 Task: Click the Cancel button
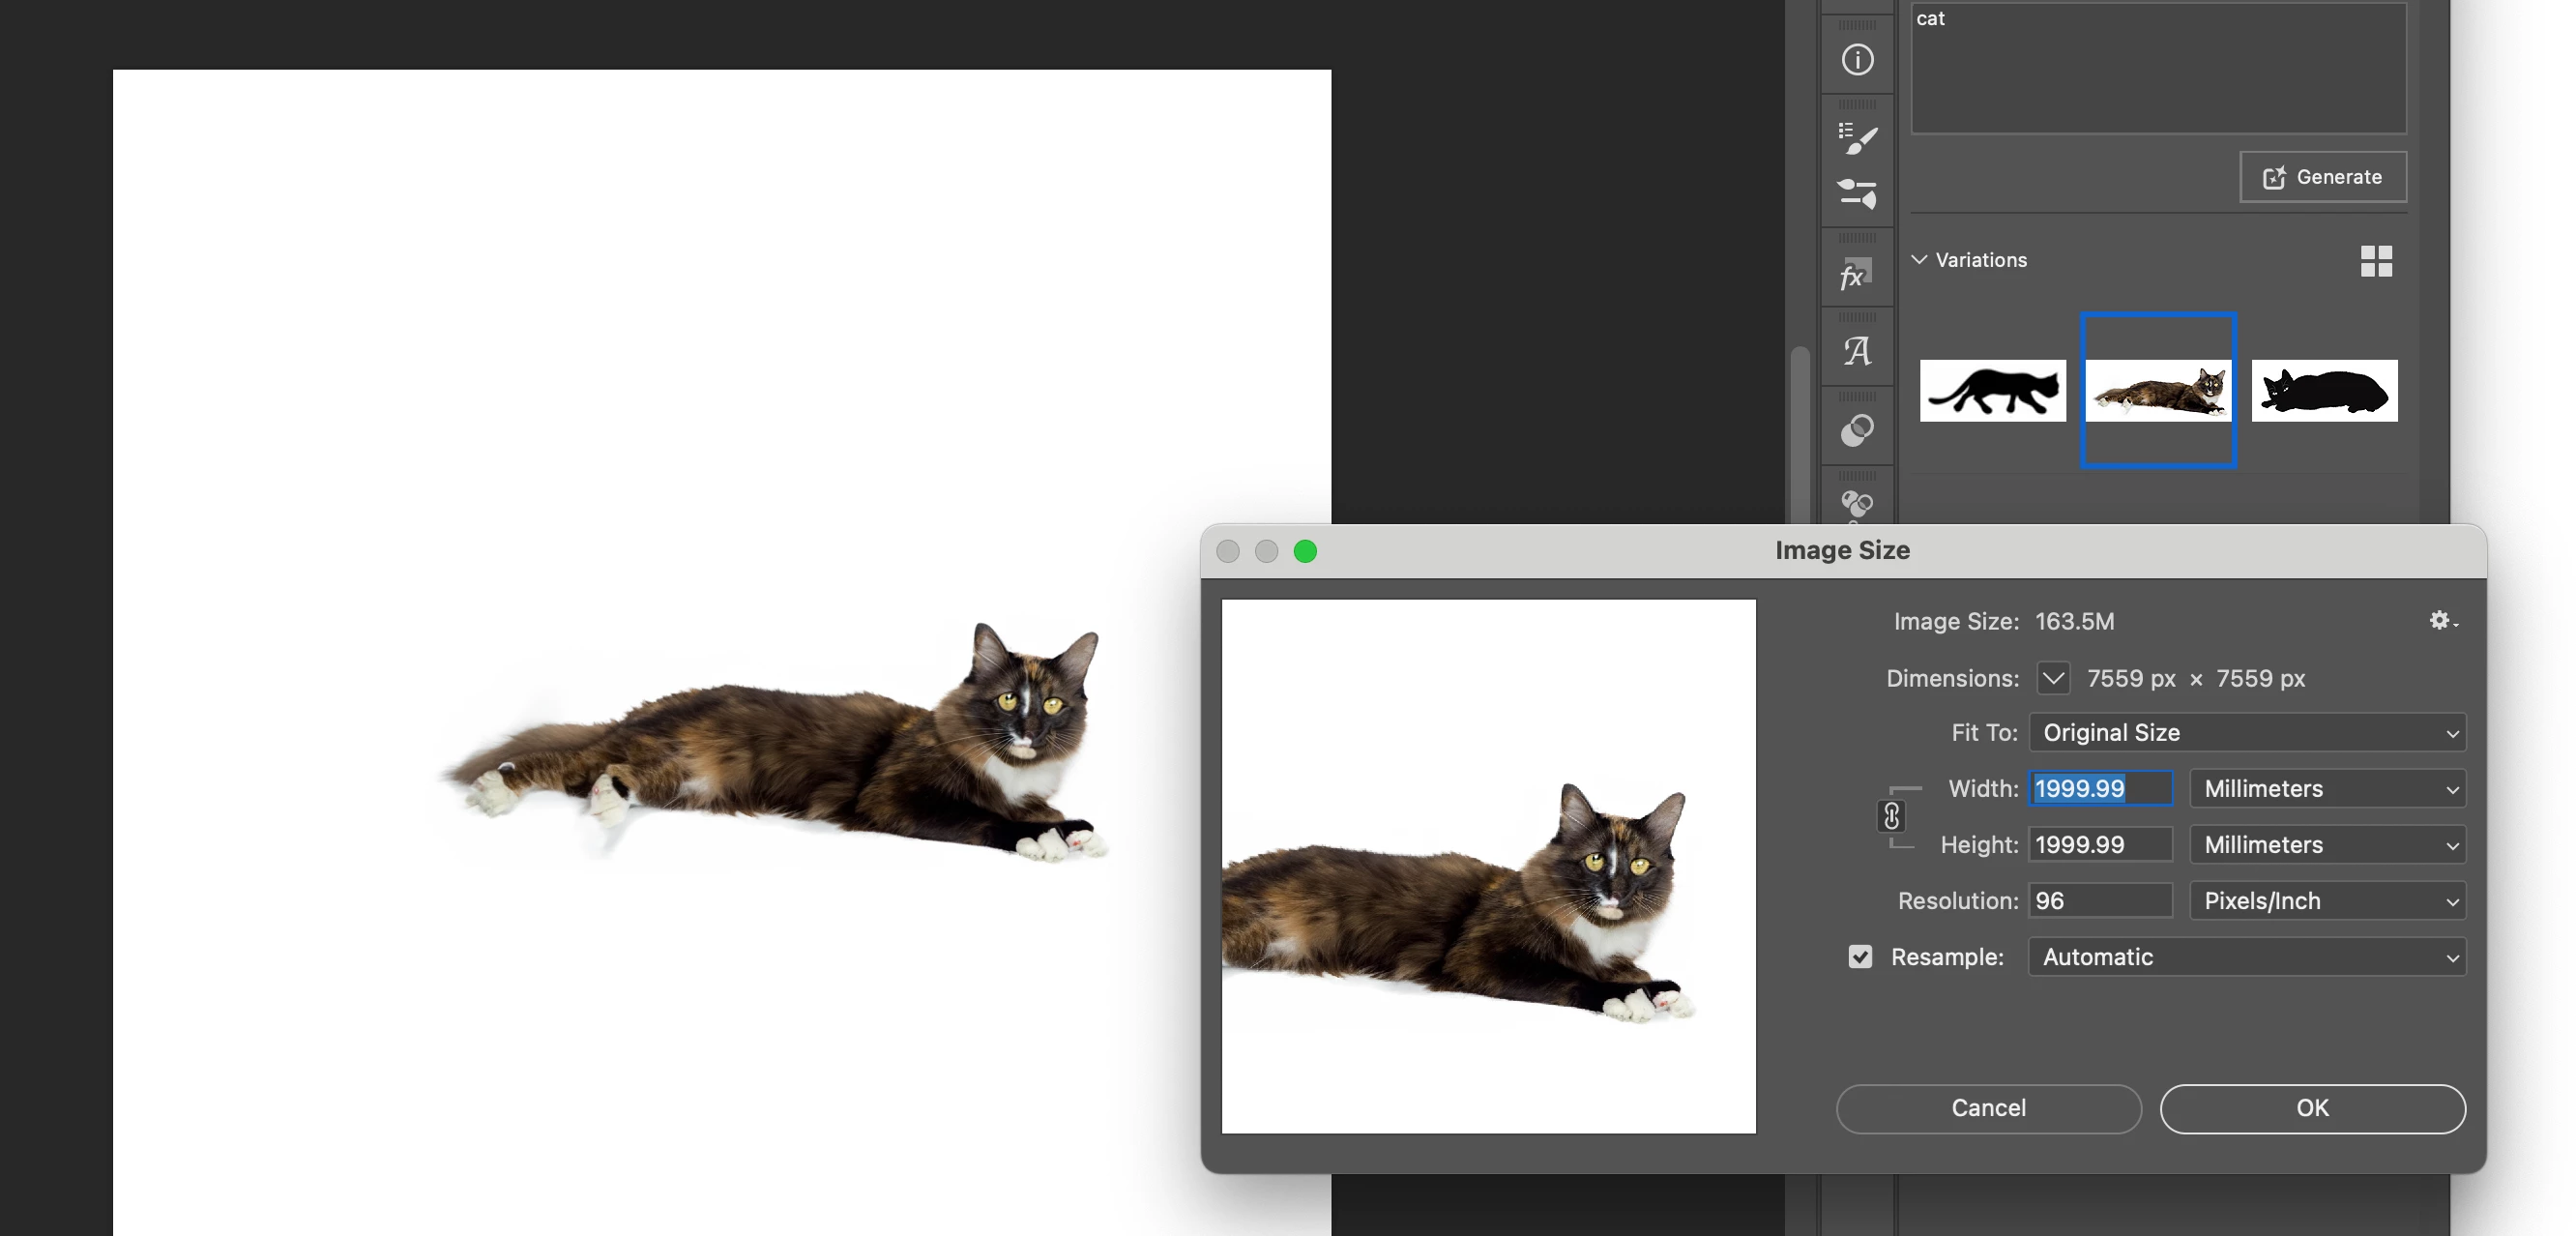point(1988,1108)
